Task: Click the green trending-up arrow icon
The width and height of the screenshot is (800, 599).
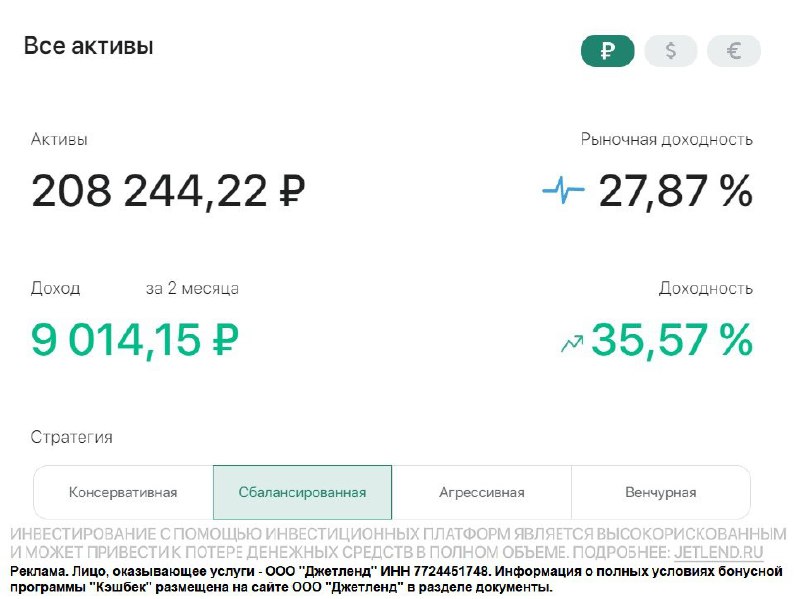Action: (x=572, y=343)
